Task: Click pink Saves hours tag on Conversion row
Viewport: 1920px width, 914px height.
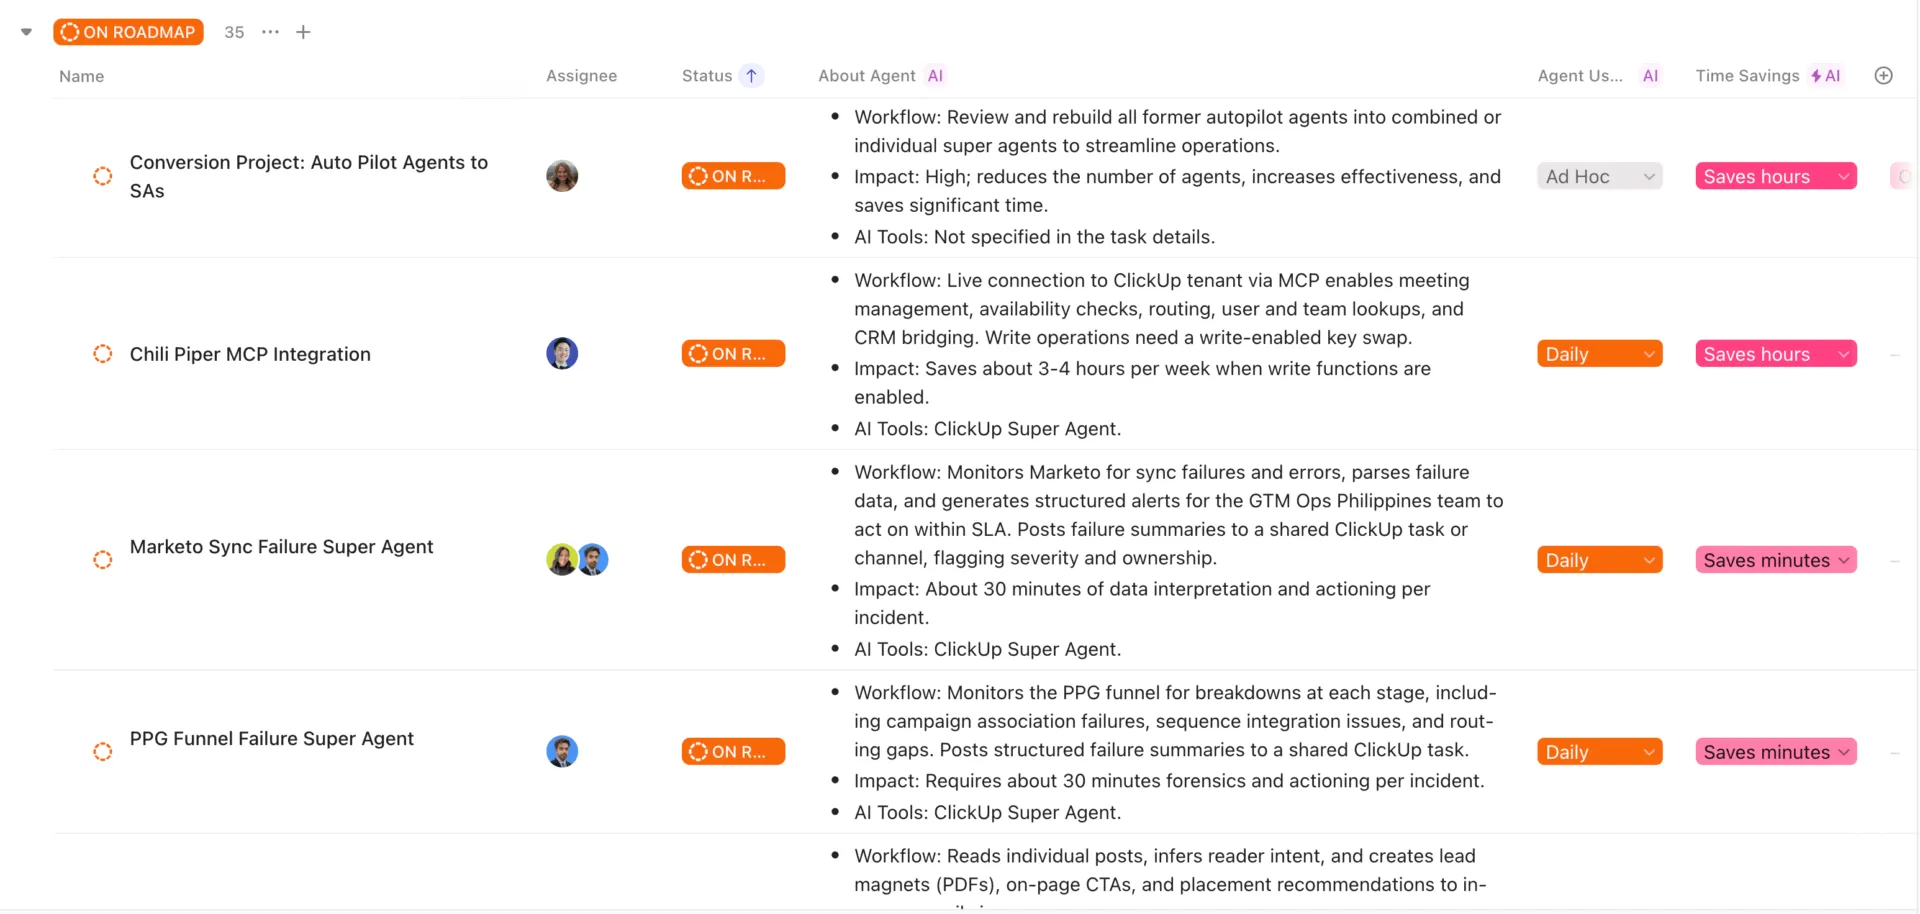Action: coord(1776,176)
